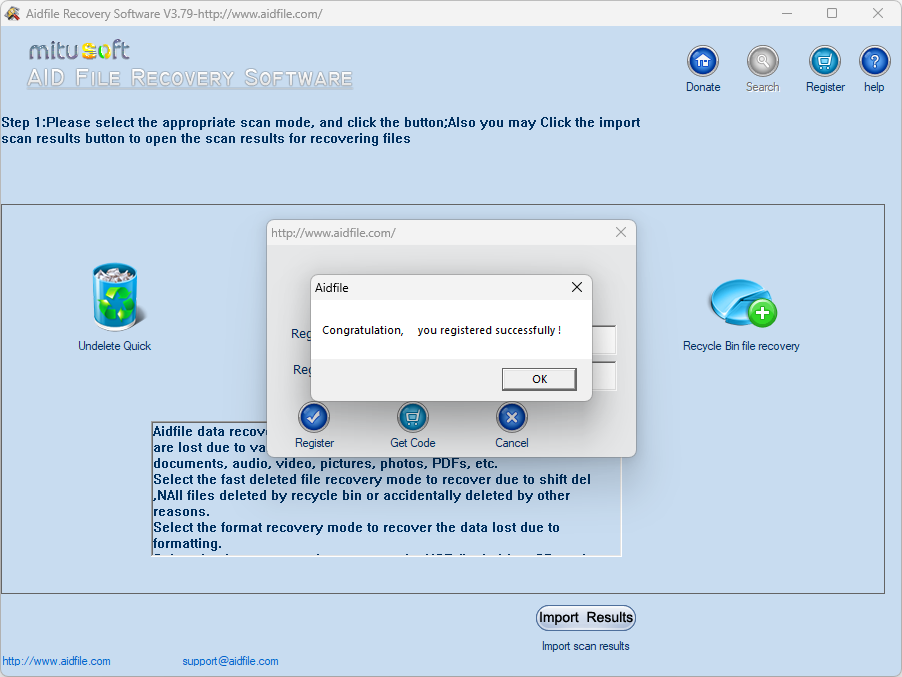Open the help question mark icon
This screenshot has width=902, height=677.
click(874, 61)
